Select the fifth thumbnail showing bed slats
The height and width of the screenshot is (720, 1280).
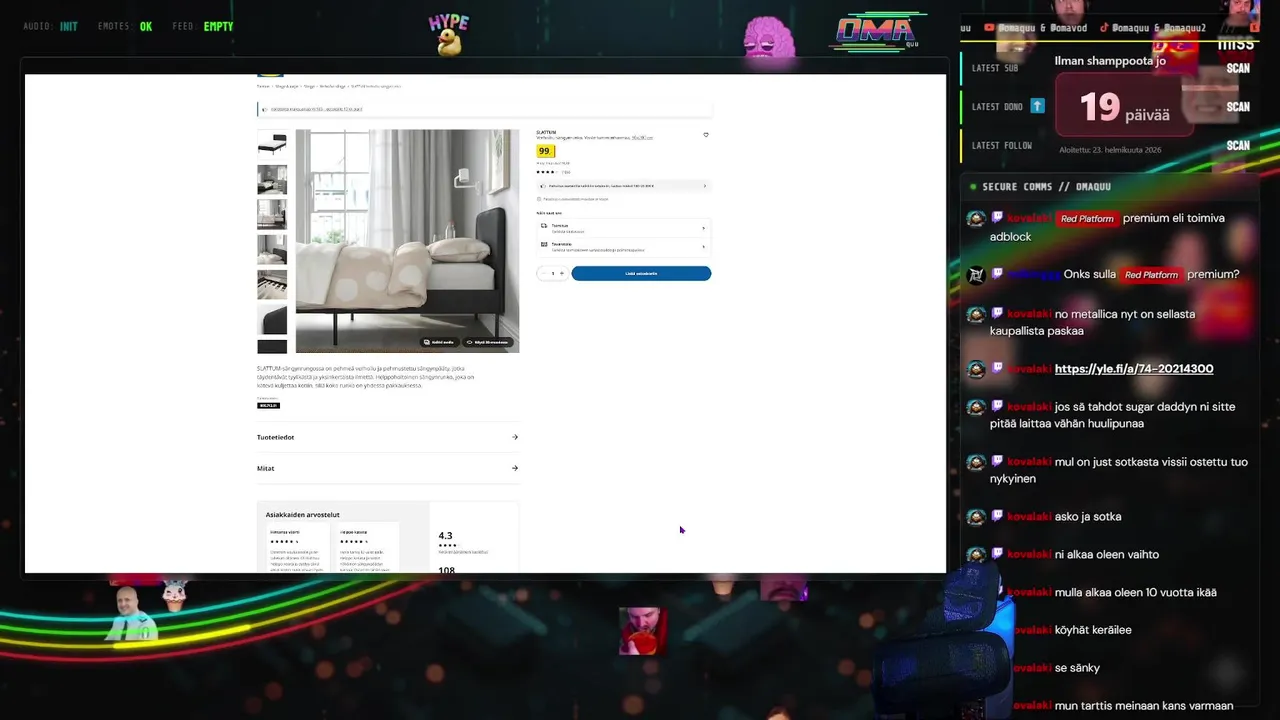[x=272, y=284]
